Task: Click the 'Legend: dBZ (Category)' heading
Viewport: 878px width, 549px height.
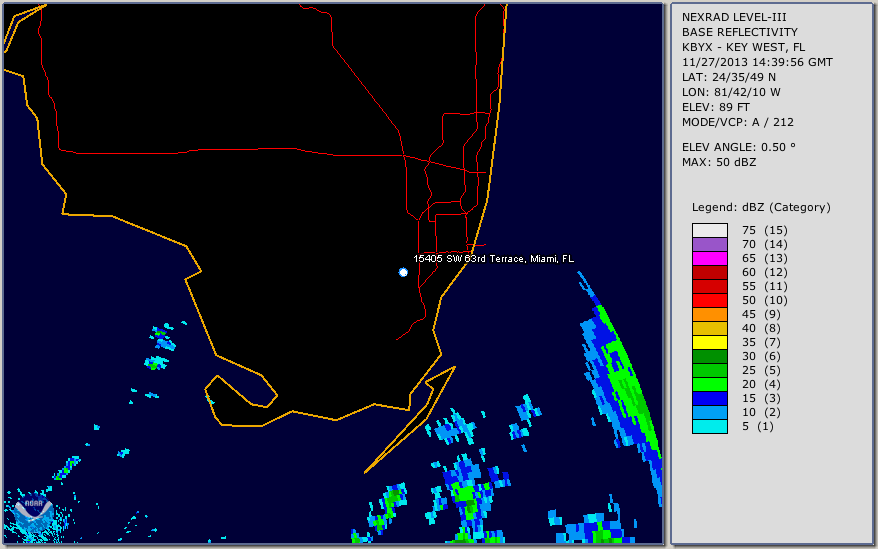Action: click(x=761, y=207)
